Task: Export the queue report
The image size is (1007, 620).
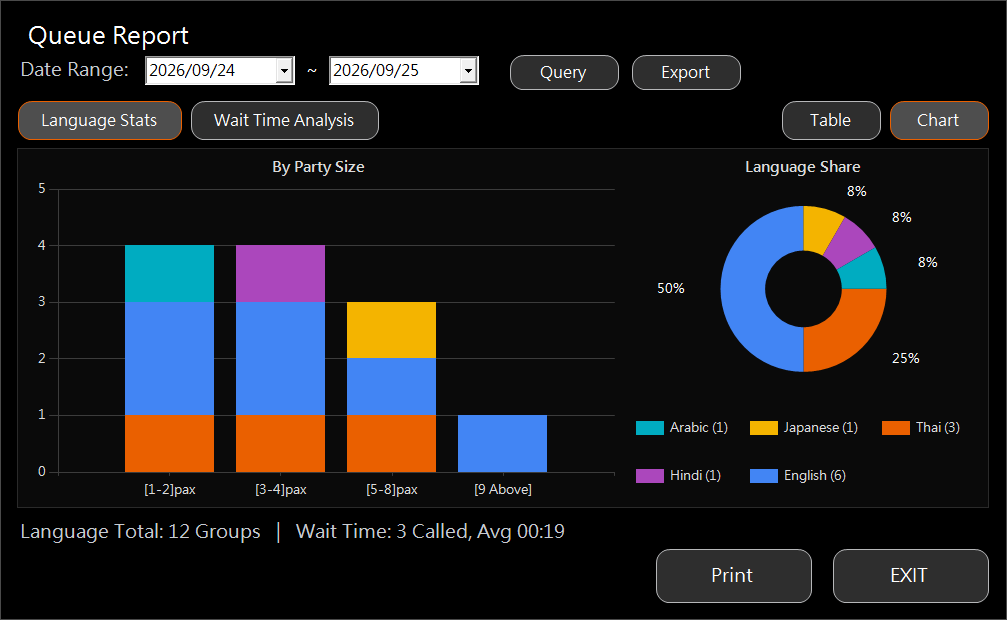Action: [x=686, y=73]
